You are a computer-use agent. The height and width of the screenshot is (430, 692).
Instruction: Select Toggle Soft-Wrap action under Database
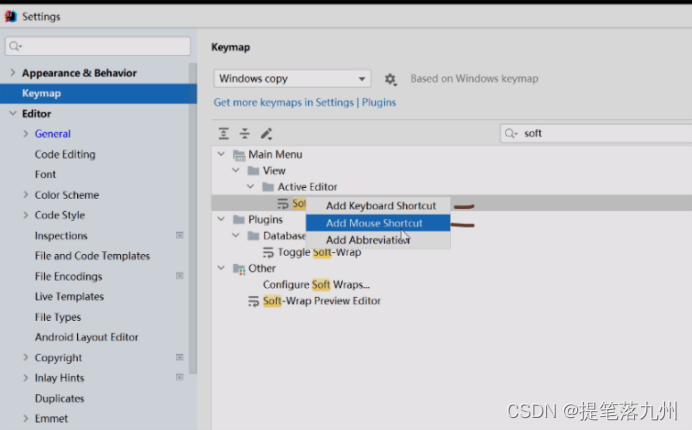coord(320,252)
